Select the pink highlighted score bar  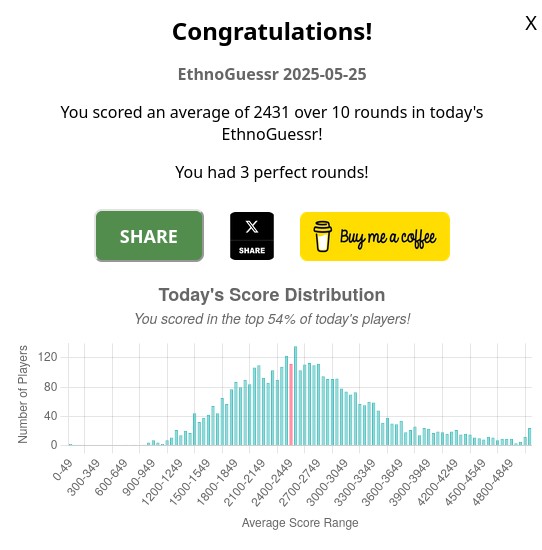point(291,405)
